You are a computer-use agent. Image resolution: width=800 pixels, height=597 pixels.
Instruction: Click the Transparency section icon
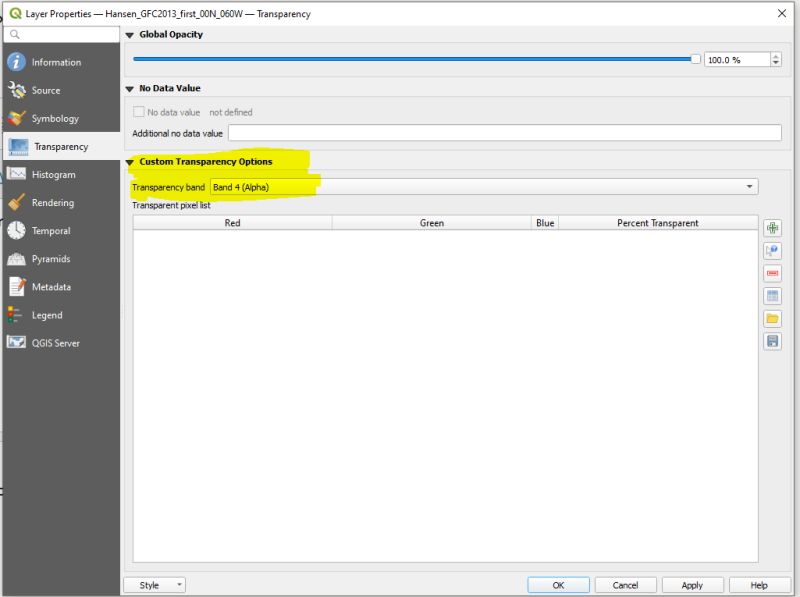tap(18, 147)
